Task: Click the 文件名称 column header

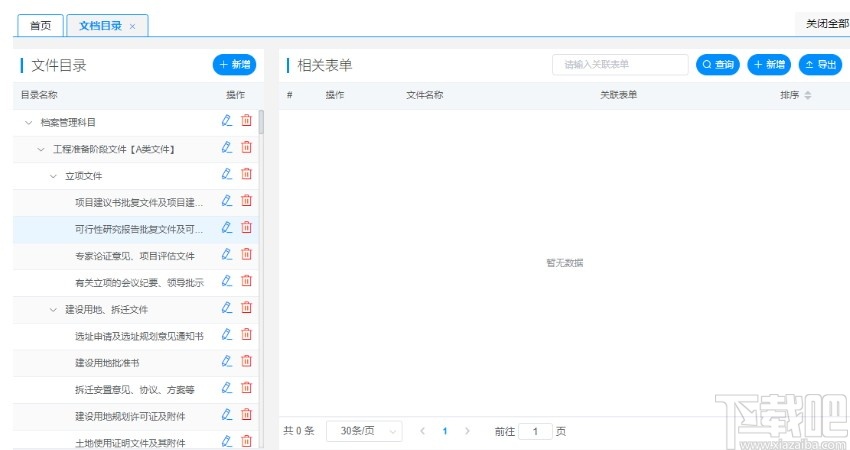Action: 424,95
